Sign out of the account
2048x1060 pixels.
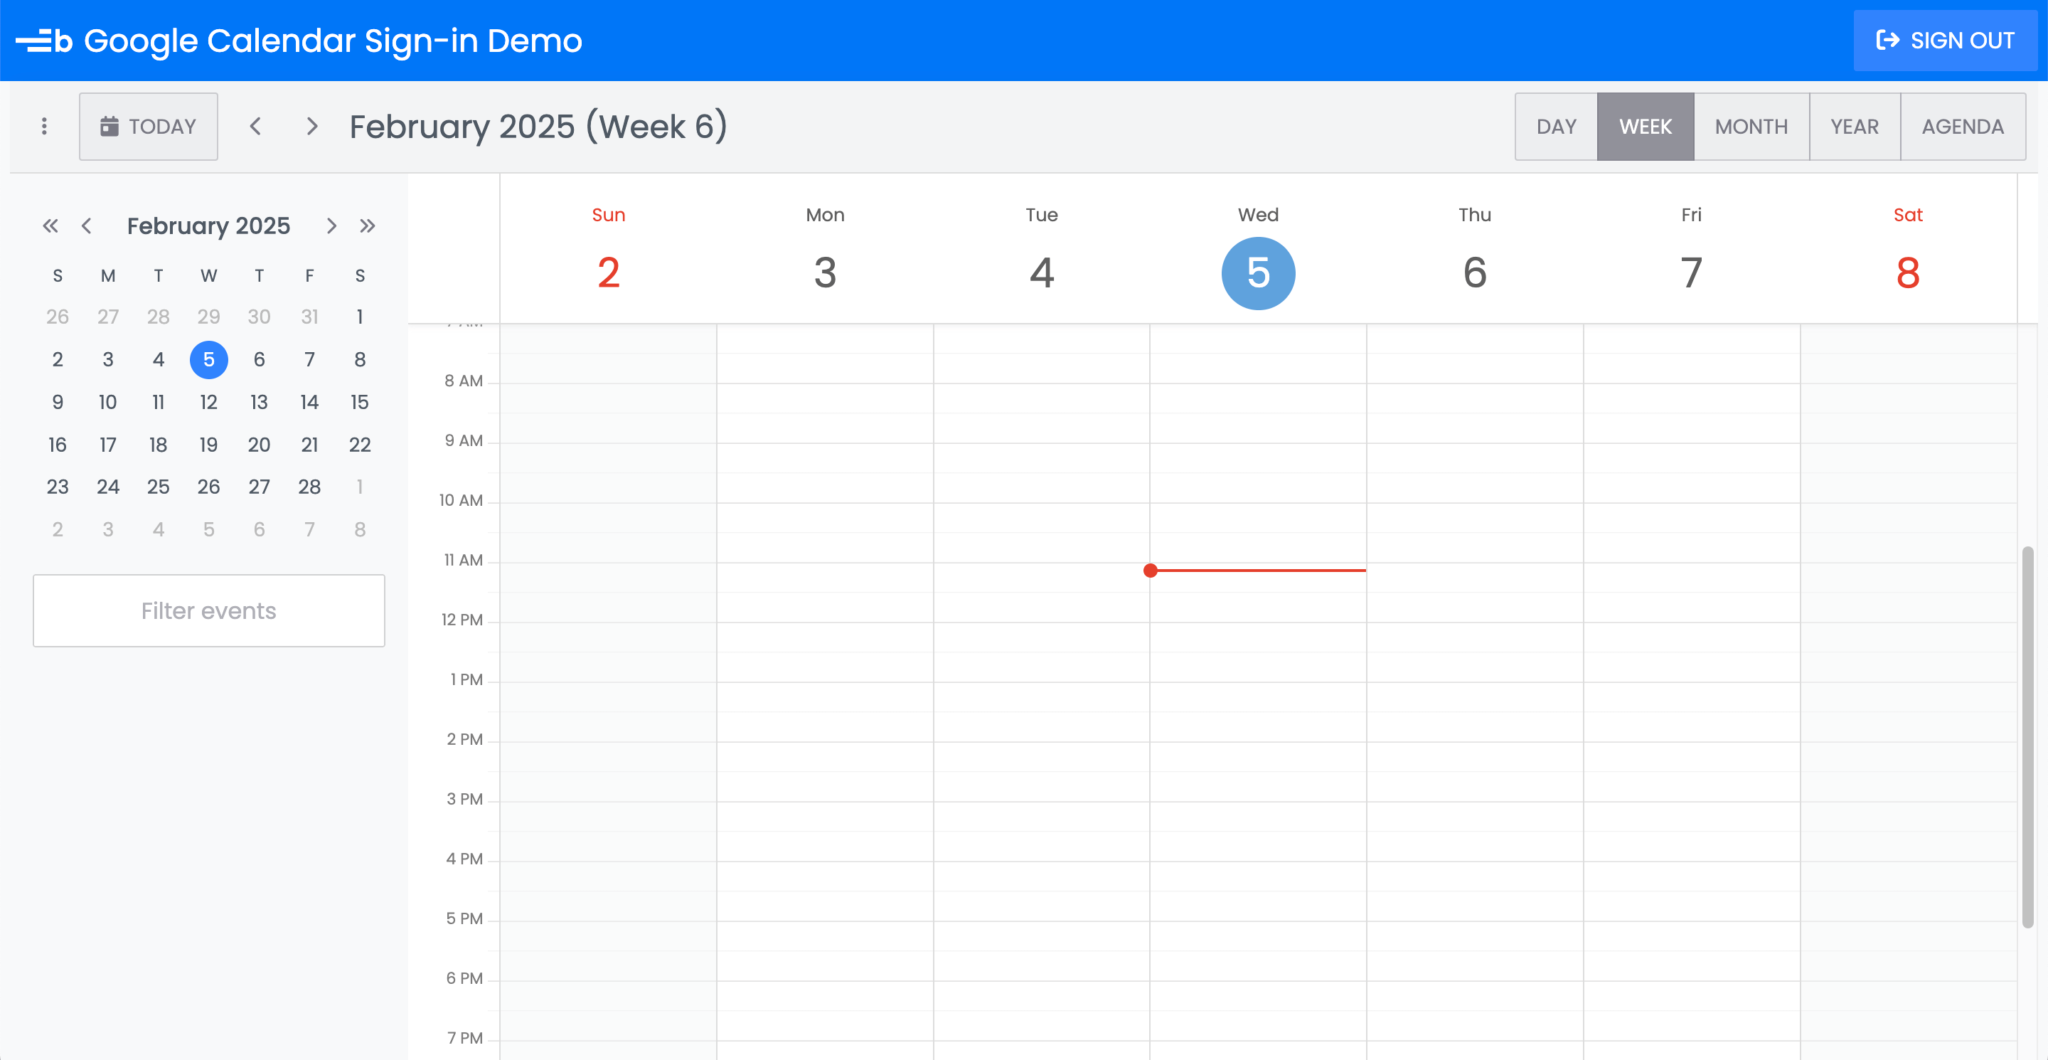pos(1945,41)
